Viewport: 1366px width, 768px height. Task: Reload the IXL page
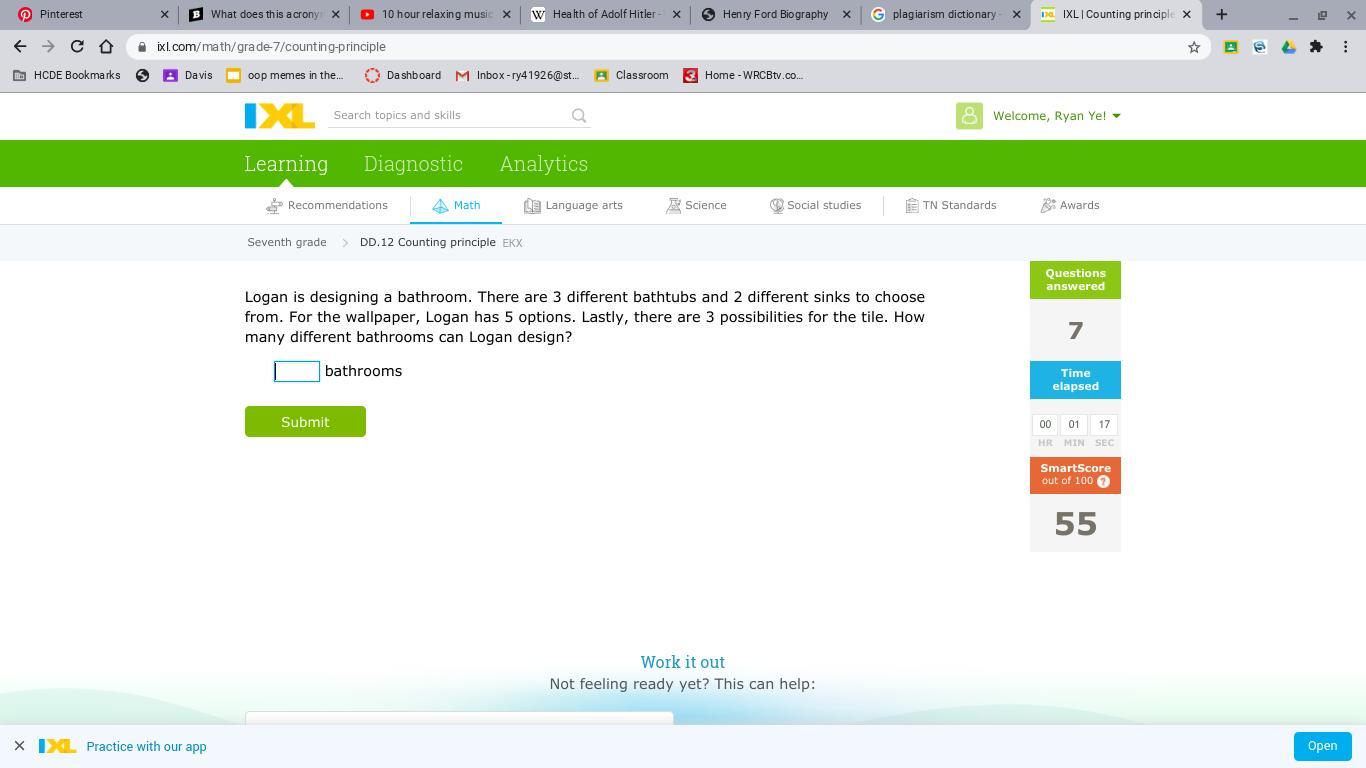click(77, 47)
